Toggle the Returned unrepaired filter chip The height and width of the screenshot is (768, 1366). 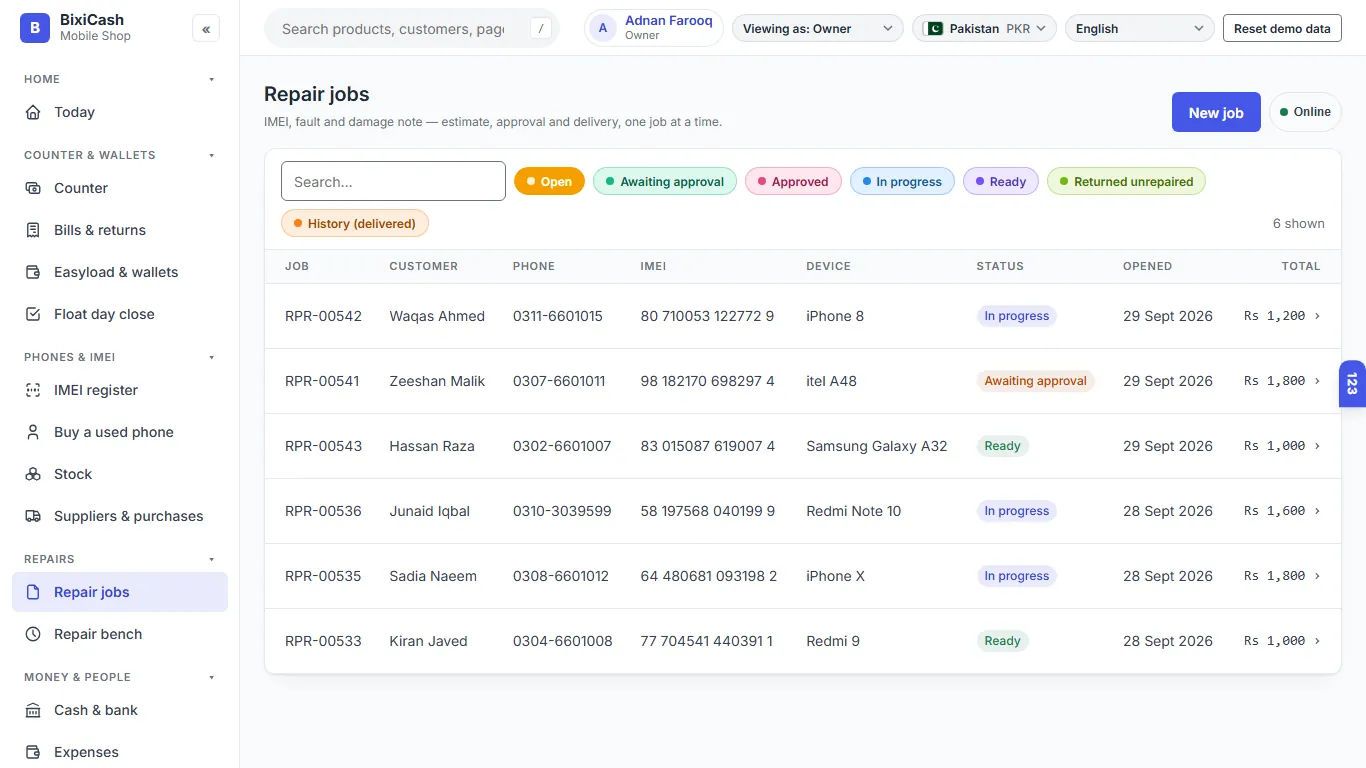pos(1126,181)
